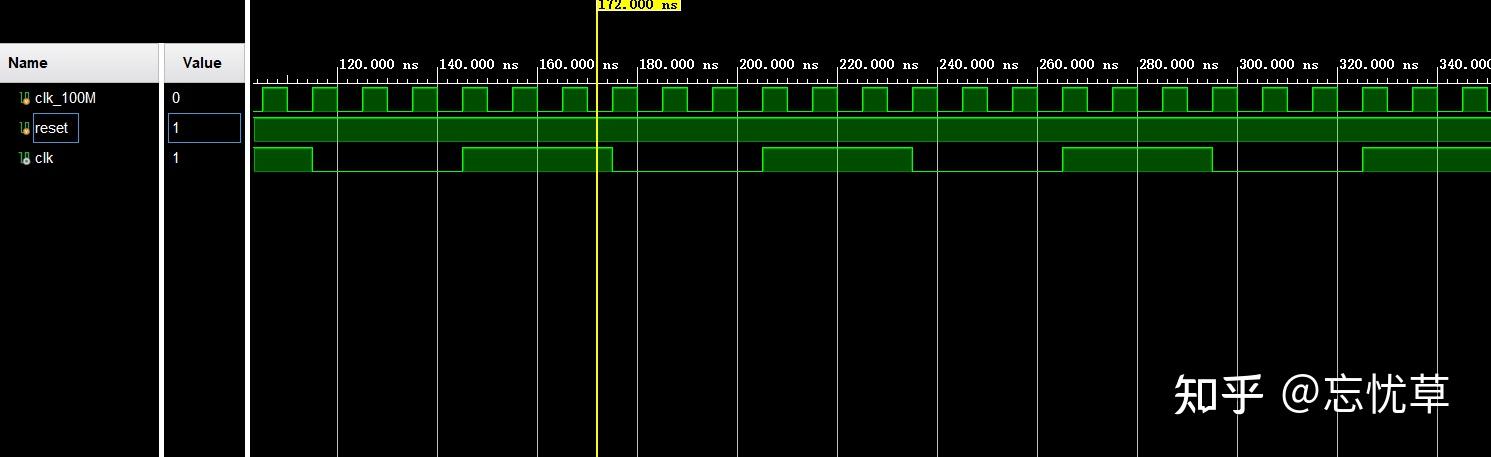The image size is (1491, 457).
Task: Click the clk_100M signal icon
Action: point(25,98)
